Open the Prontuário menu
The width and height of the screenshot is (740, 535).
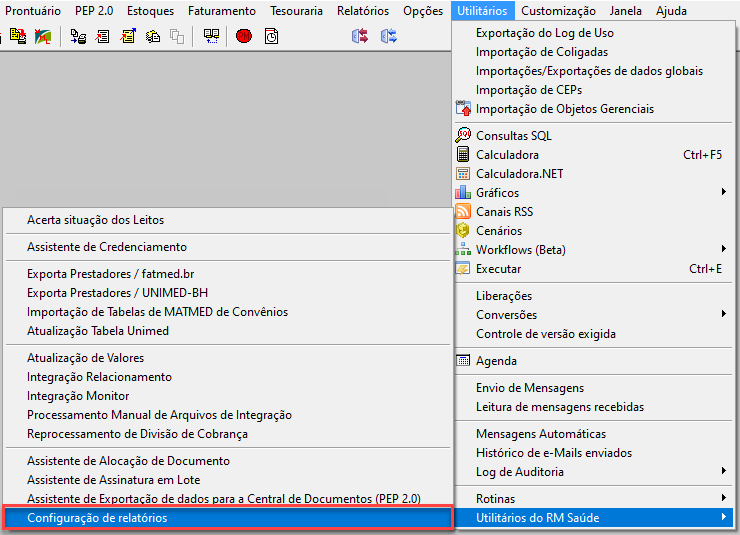pyautogui.click(x=33, y=10)
